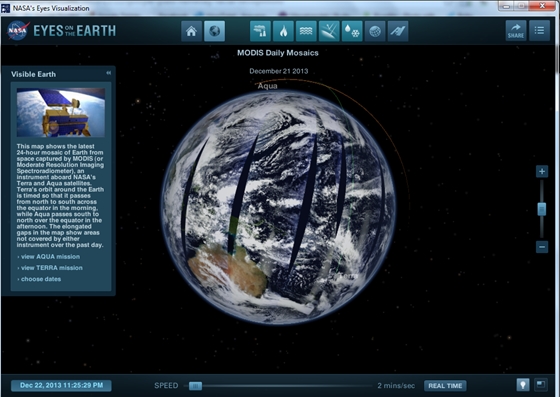Open the satellite missions icon
The width and height of the screenshot is (560, 397).
(398, 31)
